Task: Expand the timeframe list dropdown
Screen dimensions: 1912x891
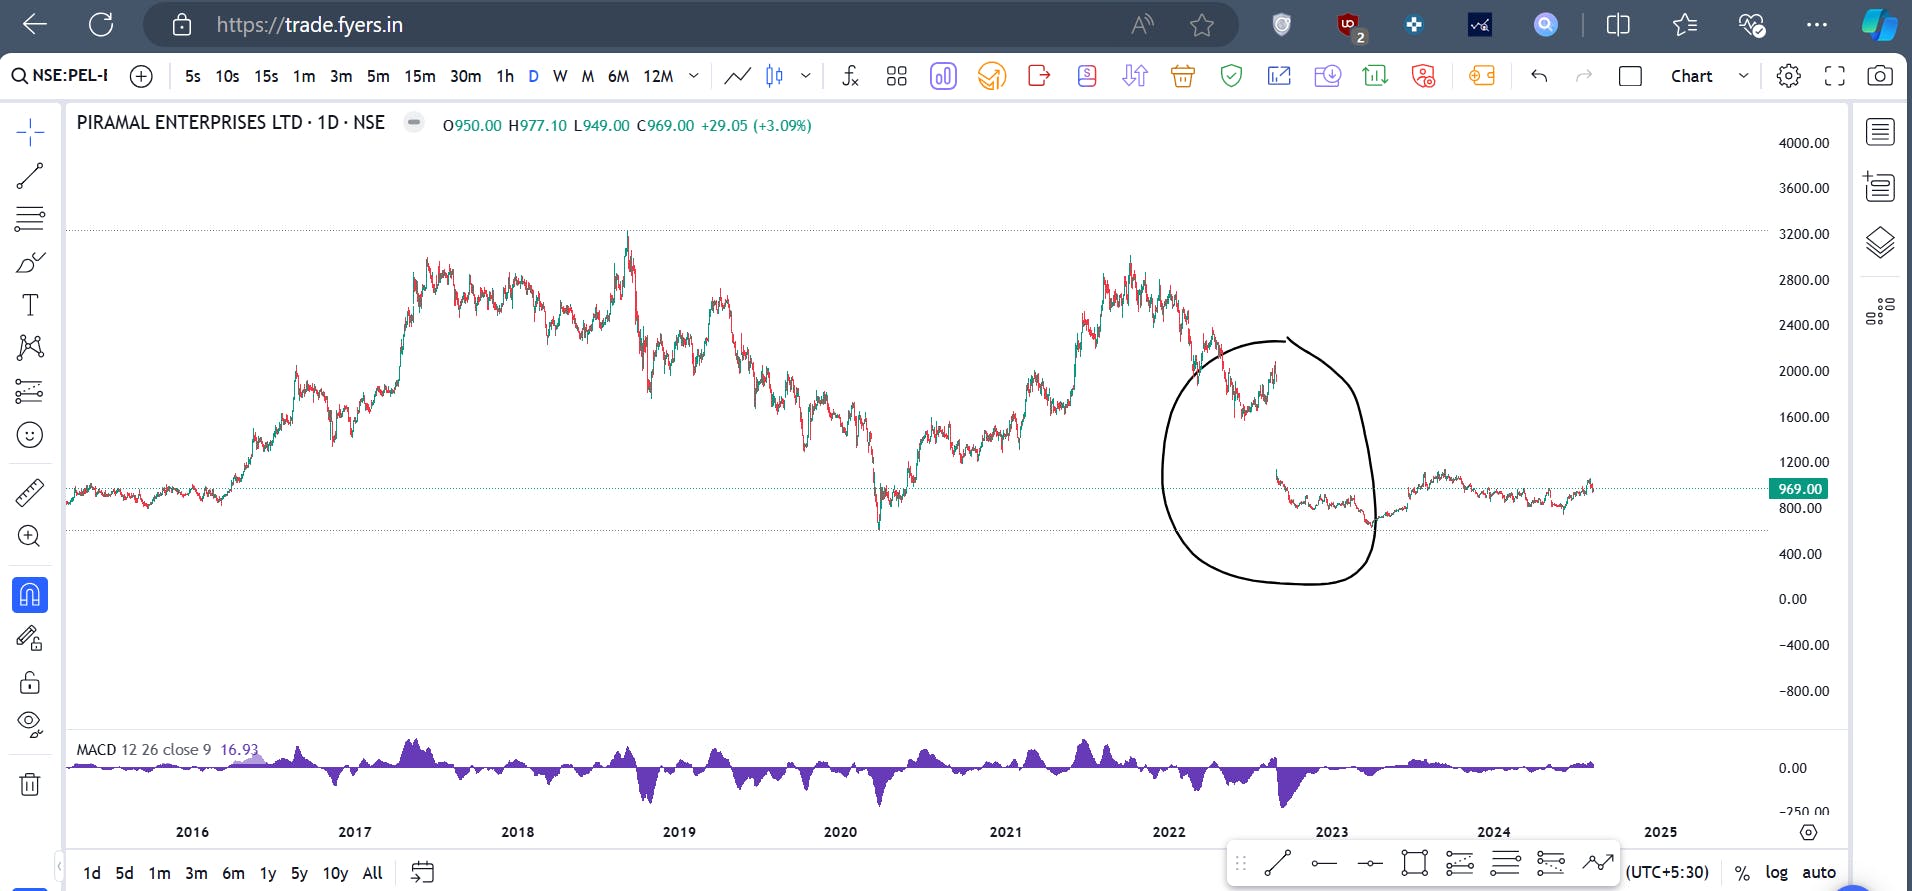Action: pos(694,76)
